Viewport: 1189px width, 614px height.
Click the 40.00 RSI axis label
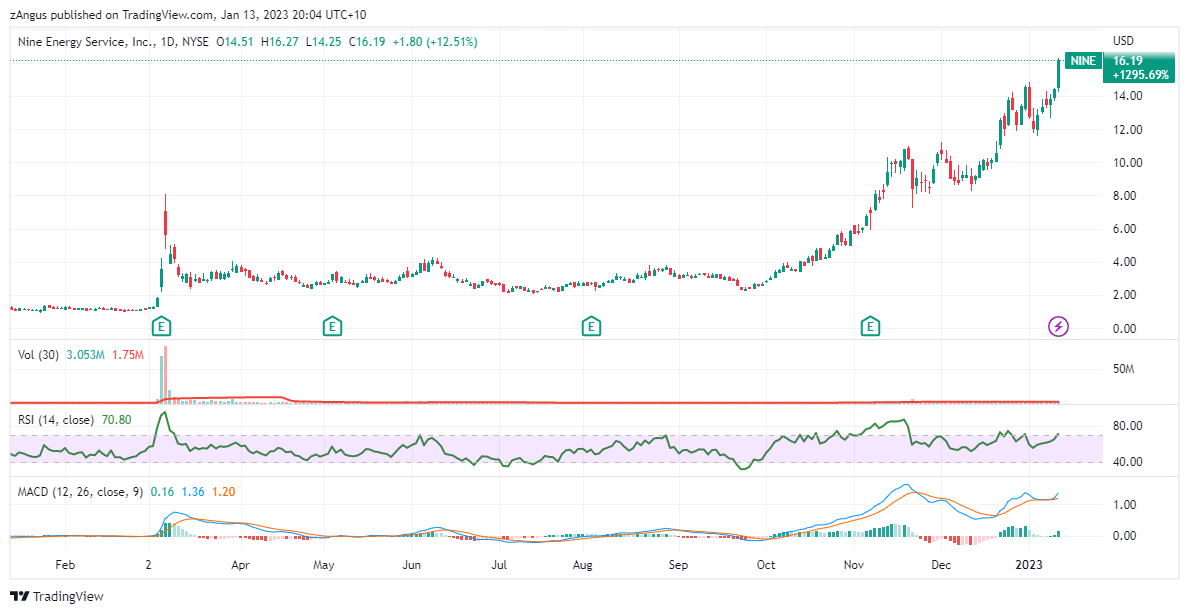(x=1128, y=462)
